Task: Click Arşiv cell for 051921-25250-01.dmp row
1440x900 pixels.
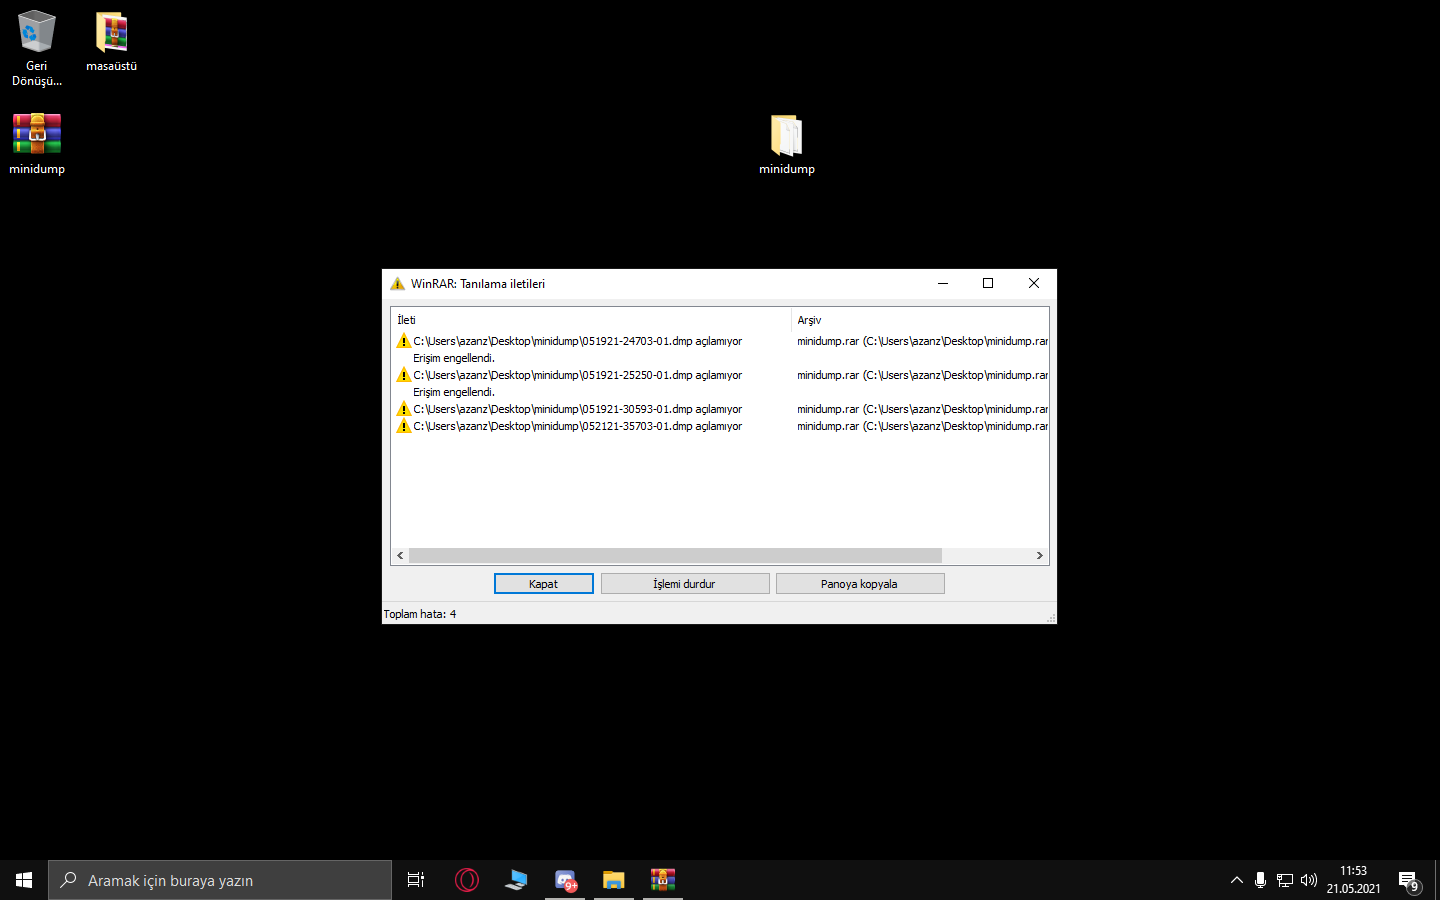Action: (922, 375)
